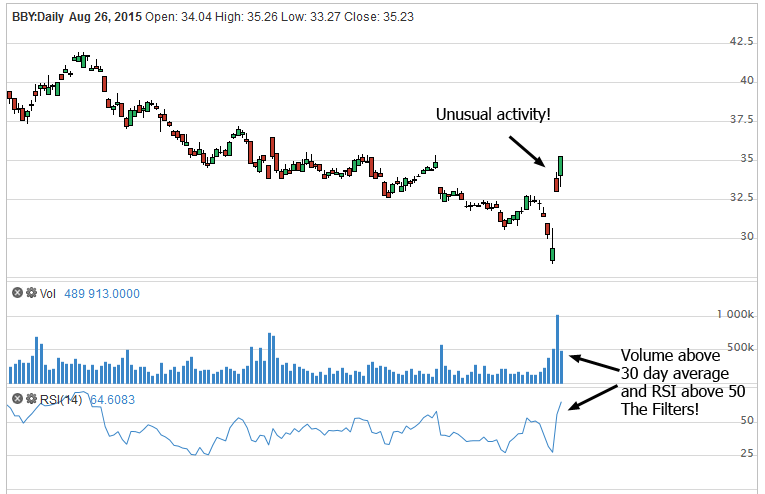Open settings gear for the RSI(14) indicator
The width and height of the screenshot is (765, 494).
31,398
